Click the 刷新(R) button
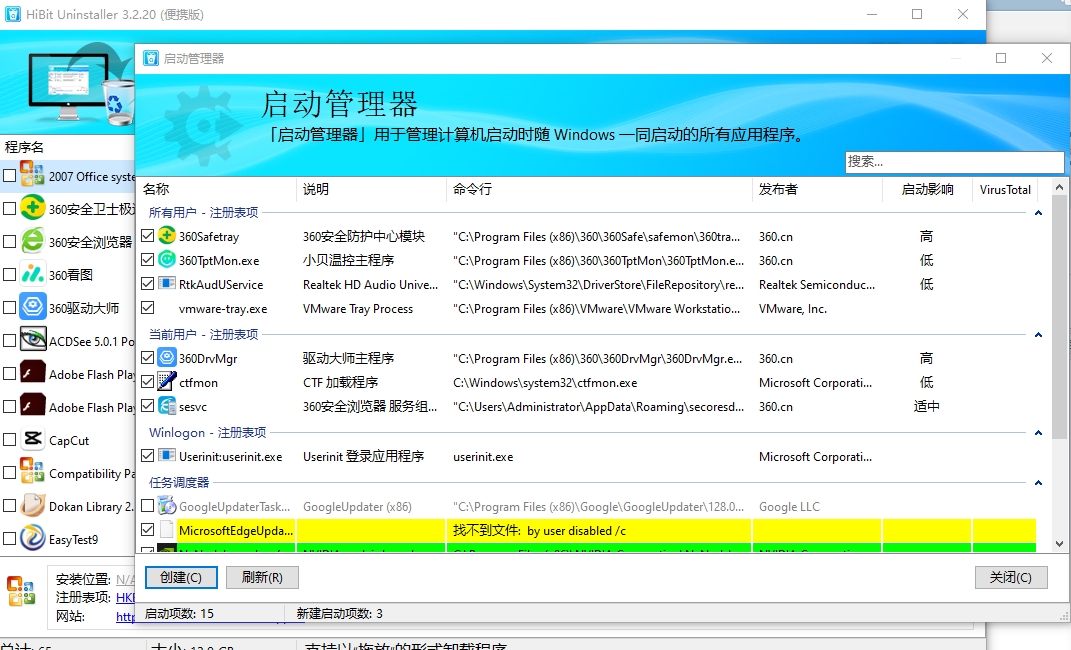This screenshot has height=650, width=1071. [255, 577]
